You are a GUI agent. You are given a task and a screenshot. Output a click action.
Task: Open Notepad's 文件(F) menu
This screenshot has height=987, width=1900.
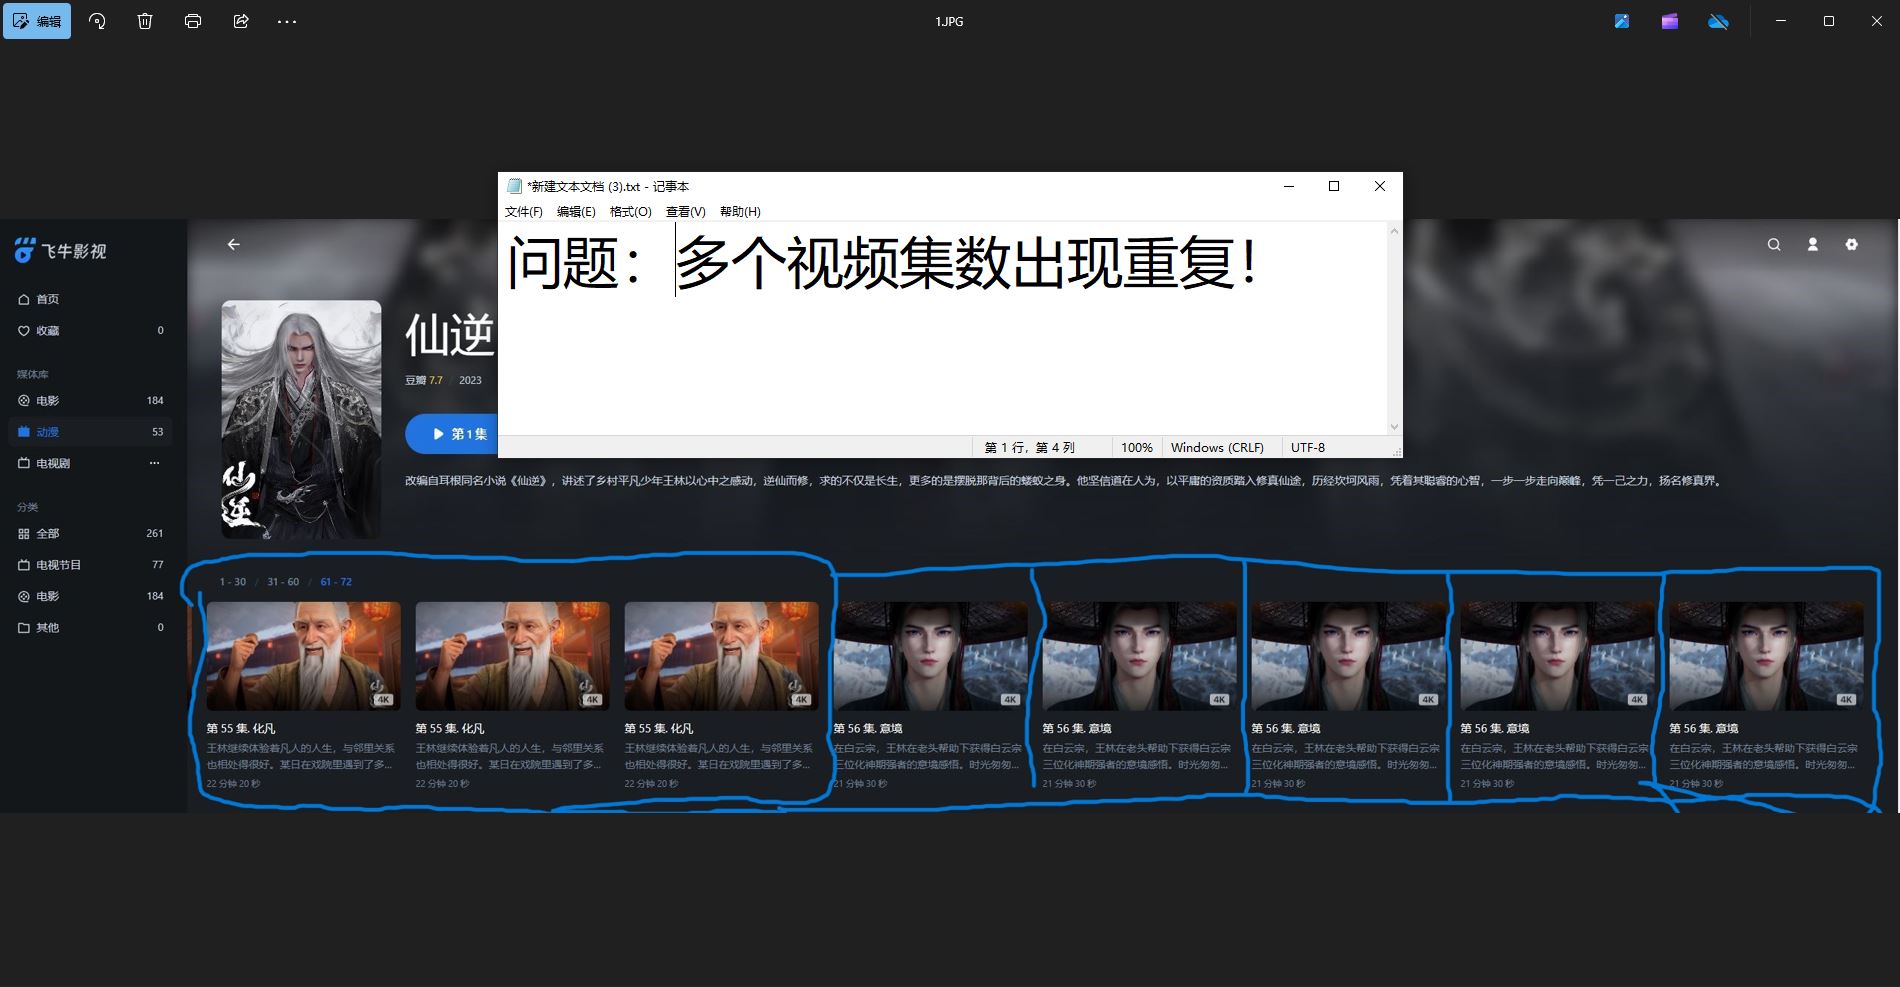[x=524, y=211]
